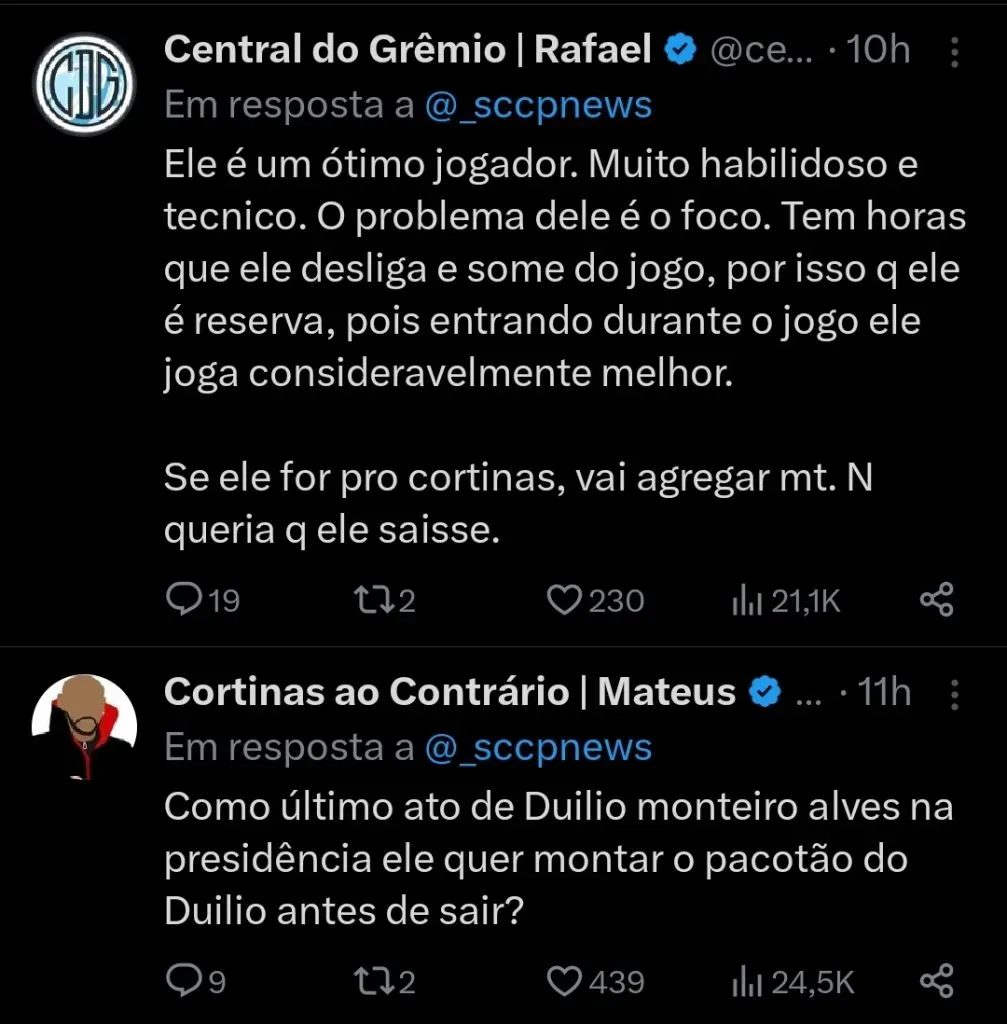
Task: Click verified badge next to Mateus
Action: (x=766, y=692)
